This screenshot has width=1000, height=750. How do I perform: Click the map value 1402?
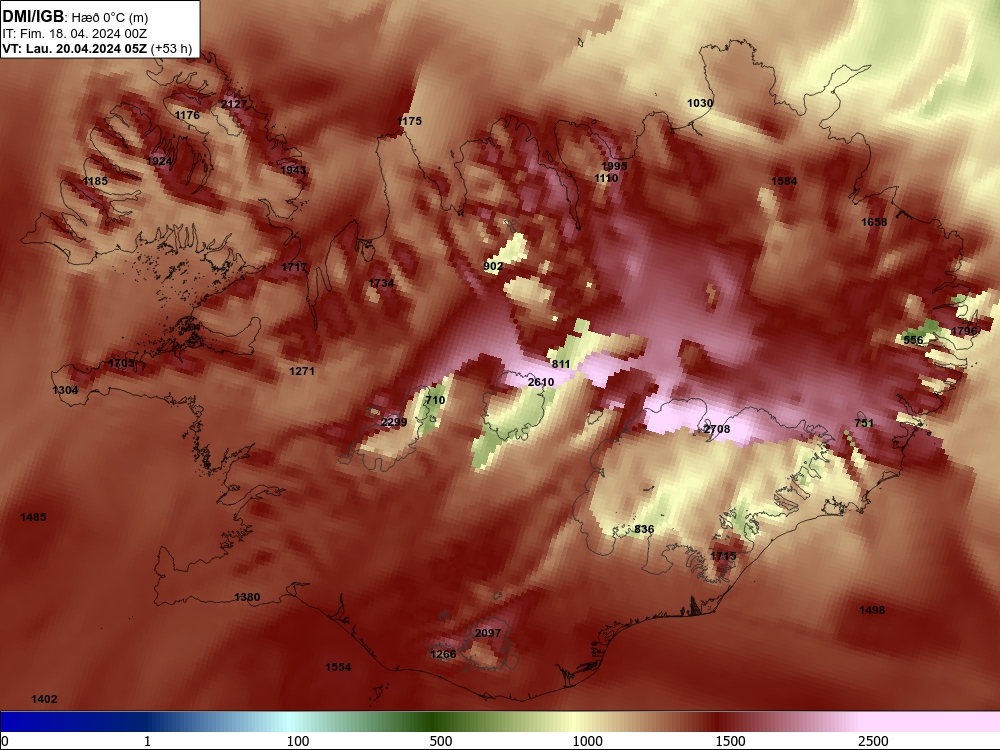click(44, 699)
